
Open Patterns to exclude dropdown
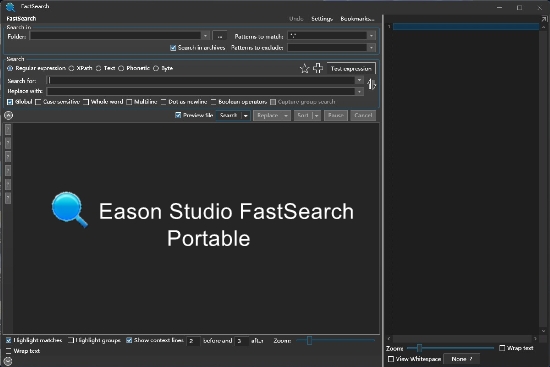(x=371, y=48)
